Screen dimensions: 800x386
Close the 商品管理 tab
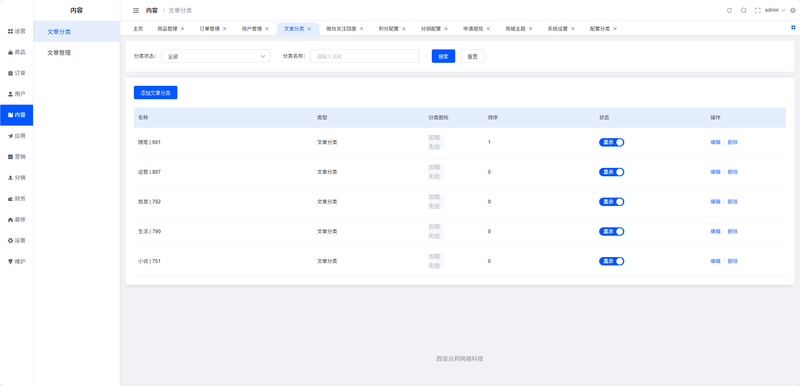click(x=182, y=29)
